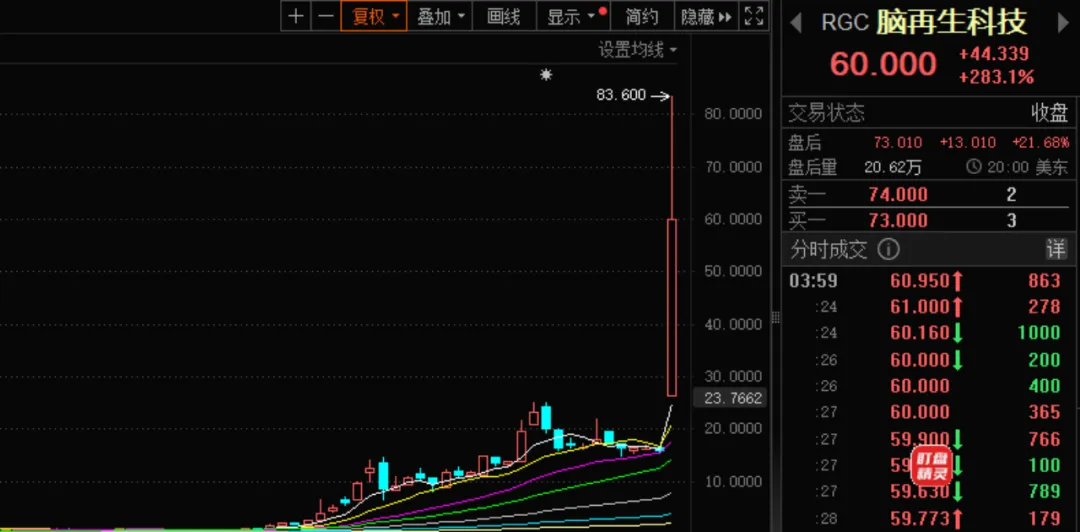This screenshot has width=1080, height=532.
Task: Toggle the 简约 simple view mode
Action: coord(642,16)
